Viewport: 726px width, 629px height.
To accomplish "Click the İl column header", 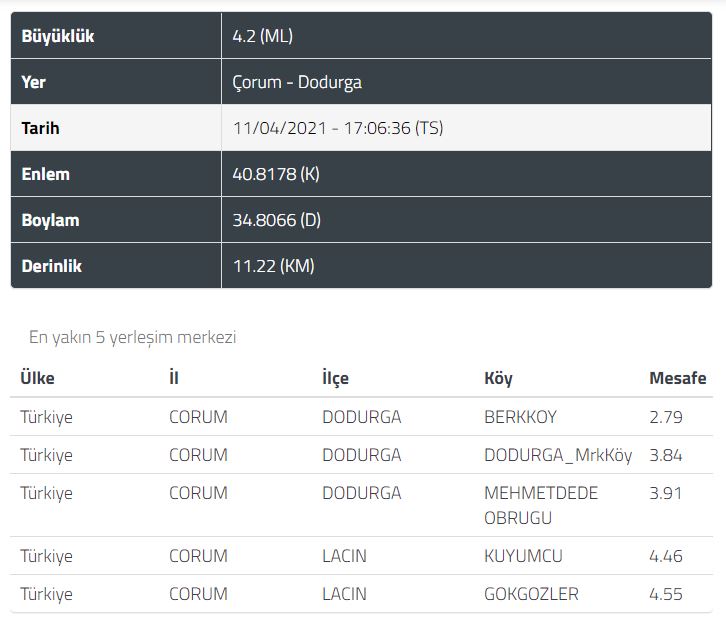I will 174,378.
